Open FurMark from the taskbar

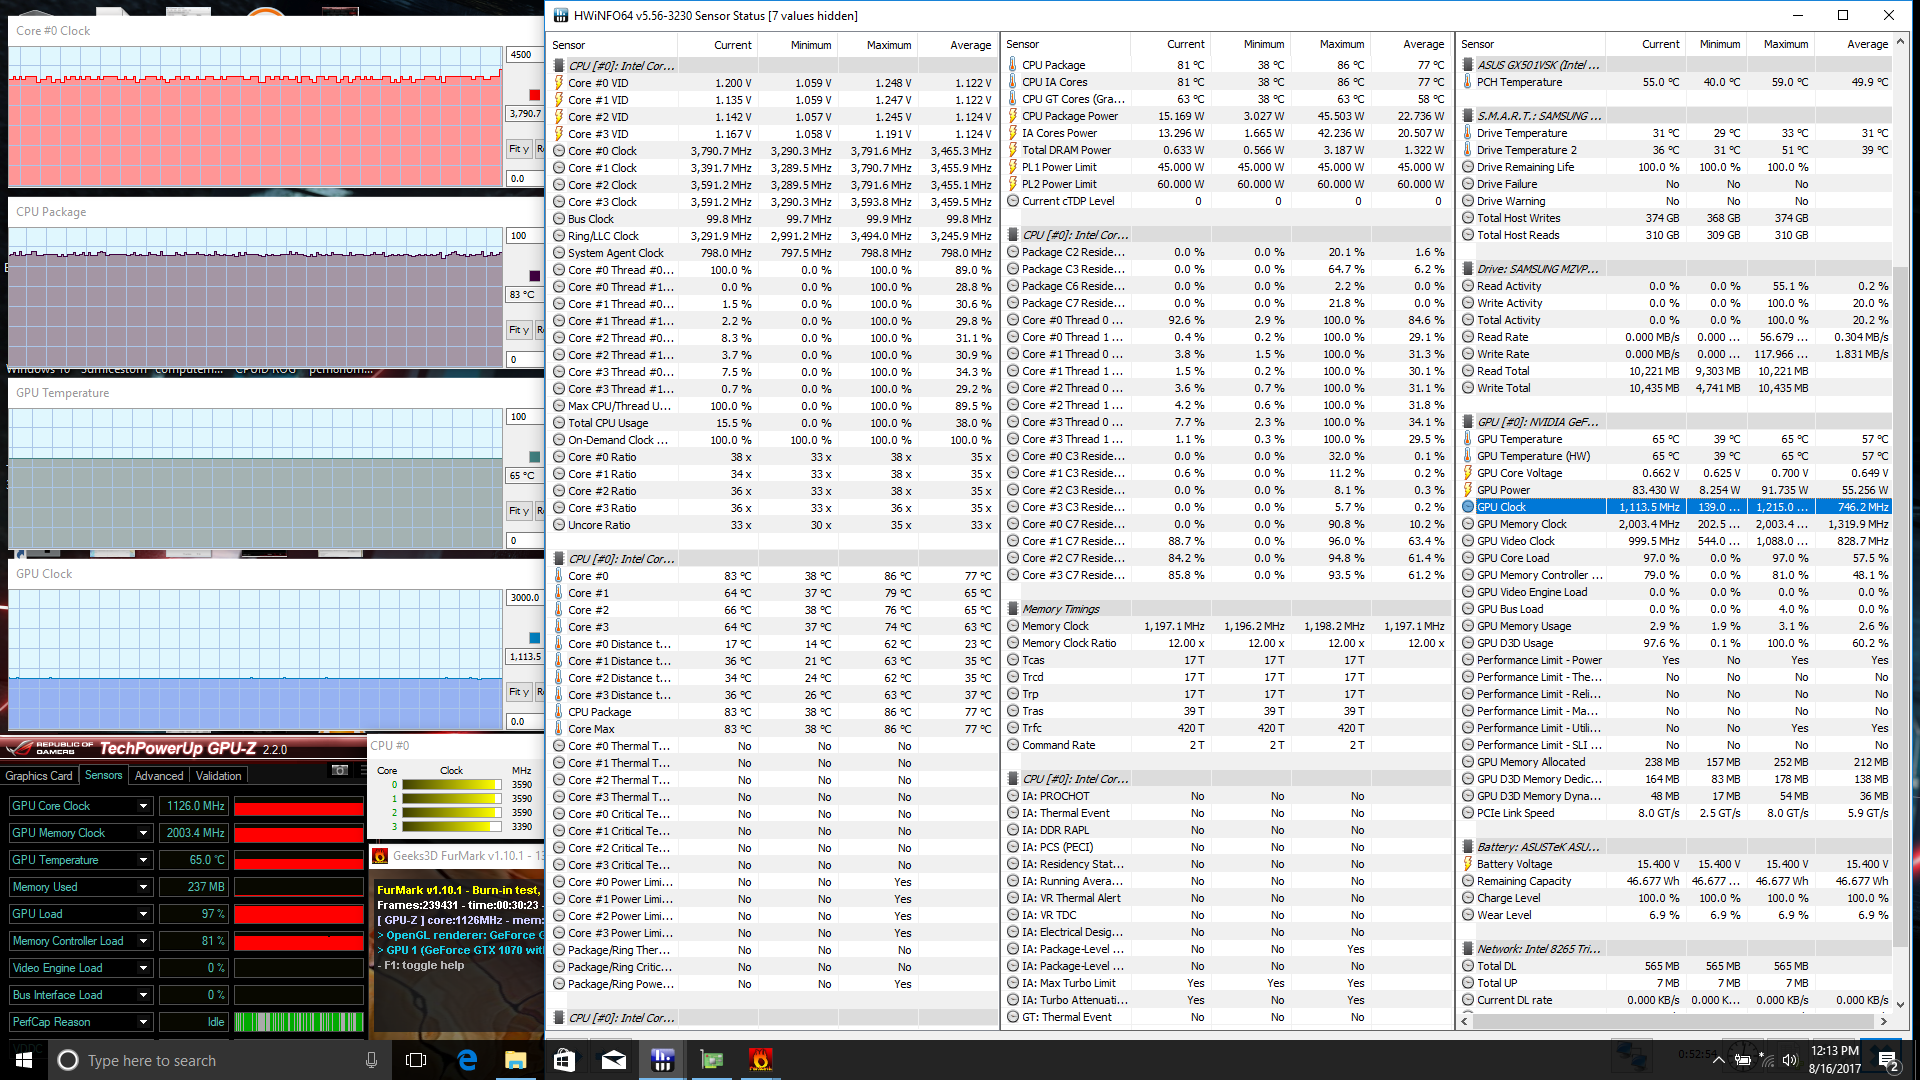760,1060
